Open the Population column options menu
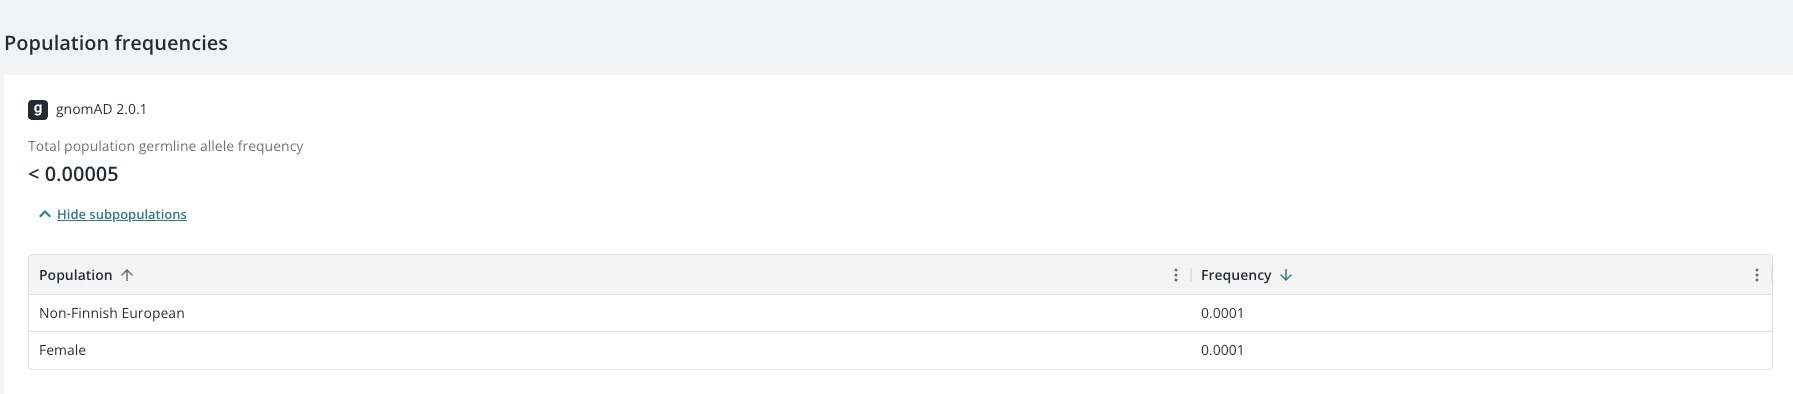 1176,275
